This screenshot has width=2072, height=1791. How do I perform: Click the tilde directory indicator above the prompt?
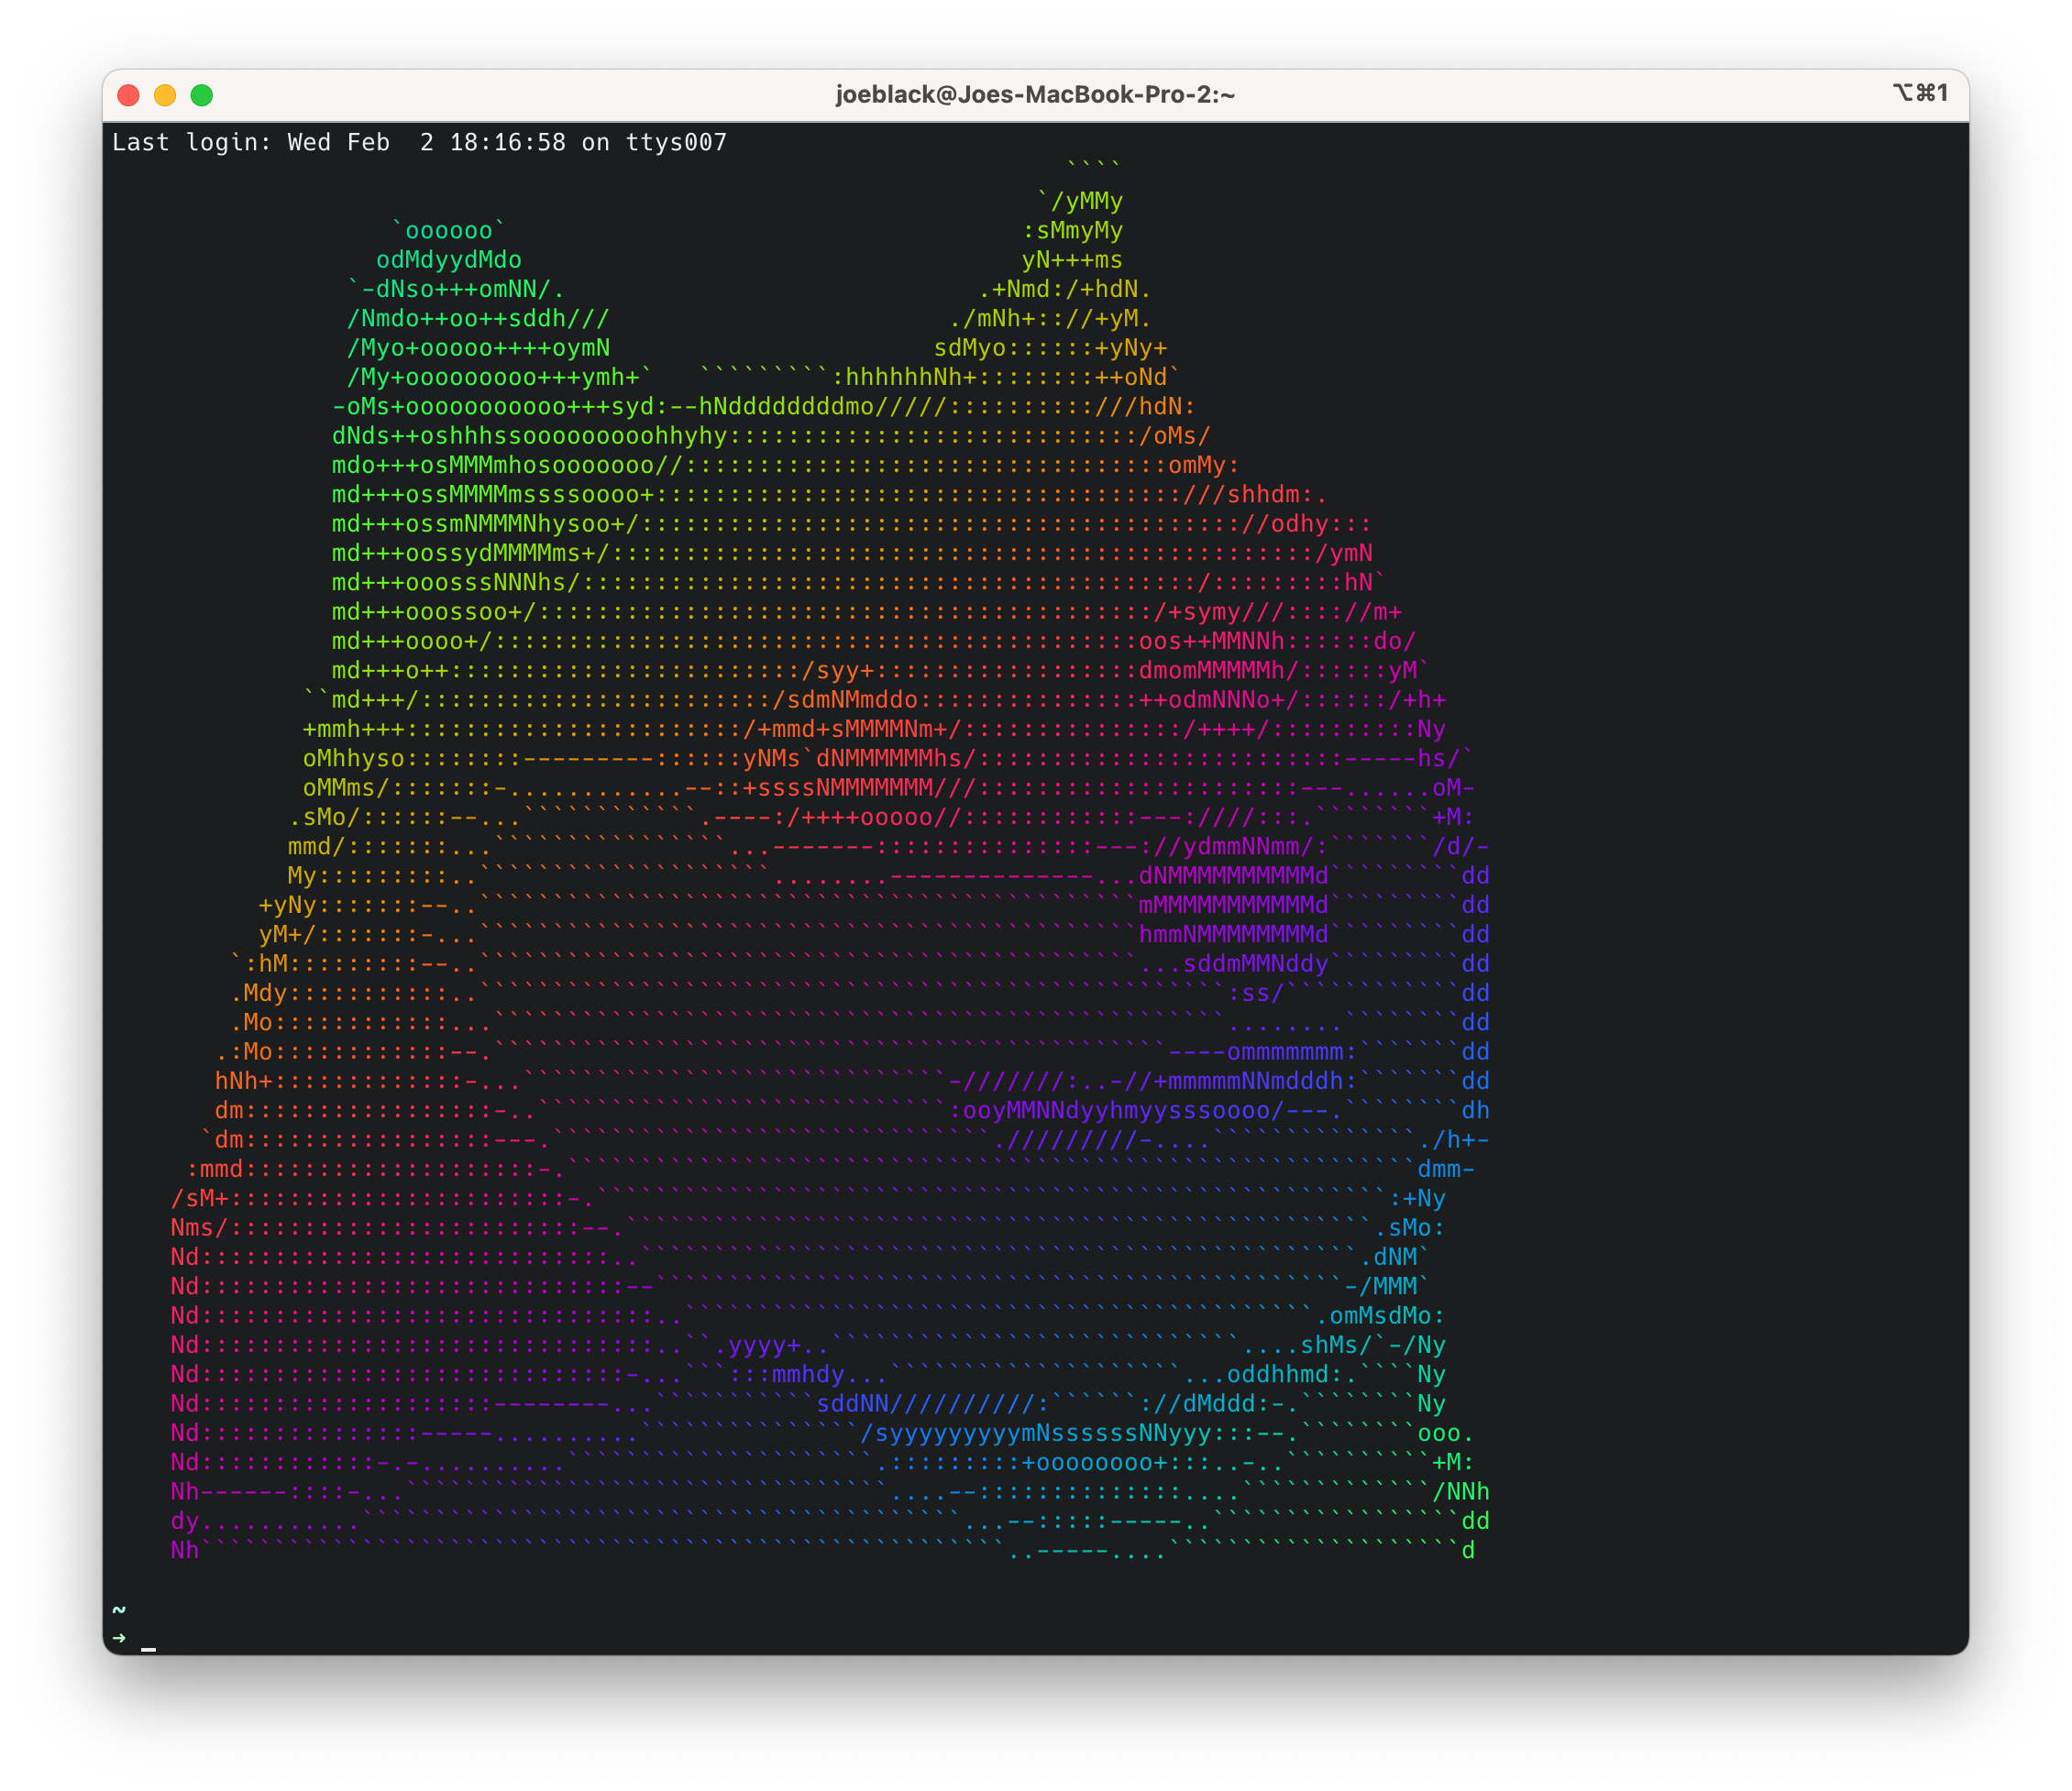tap(119, 1609)
